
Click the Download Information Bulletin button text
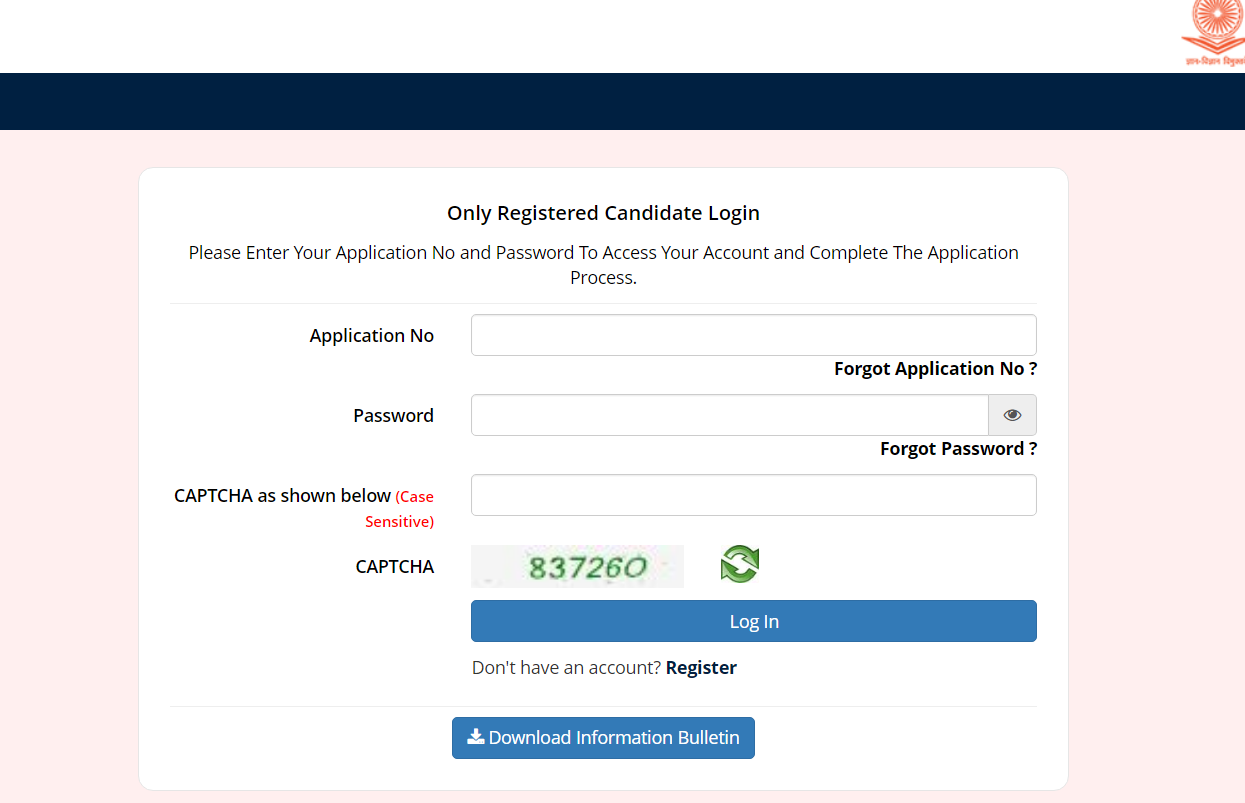(x=614, y=738)
